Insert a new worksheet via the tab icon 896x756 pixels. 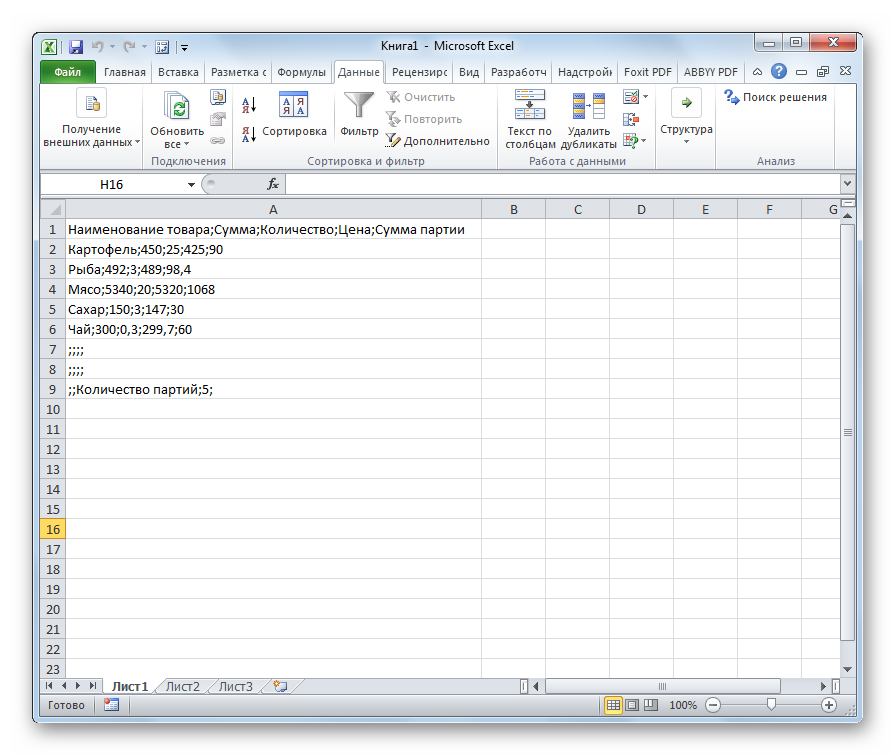tap(280, 687)
